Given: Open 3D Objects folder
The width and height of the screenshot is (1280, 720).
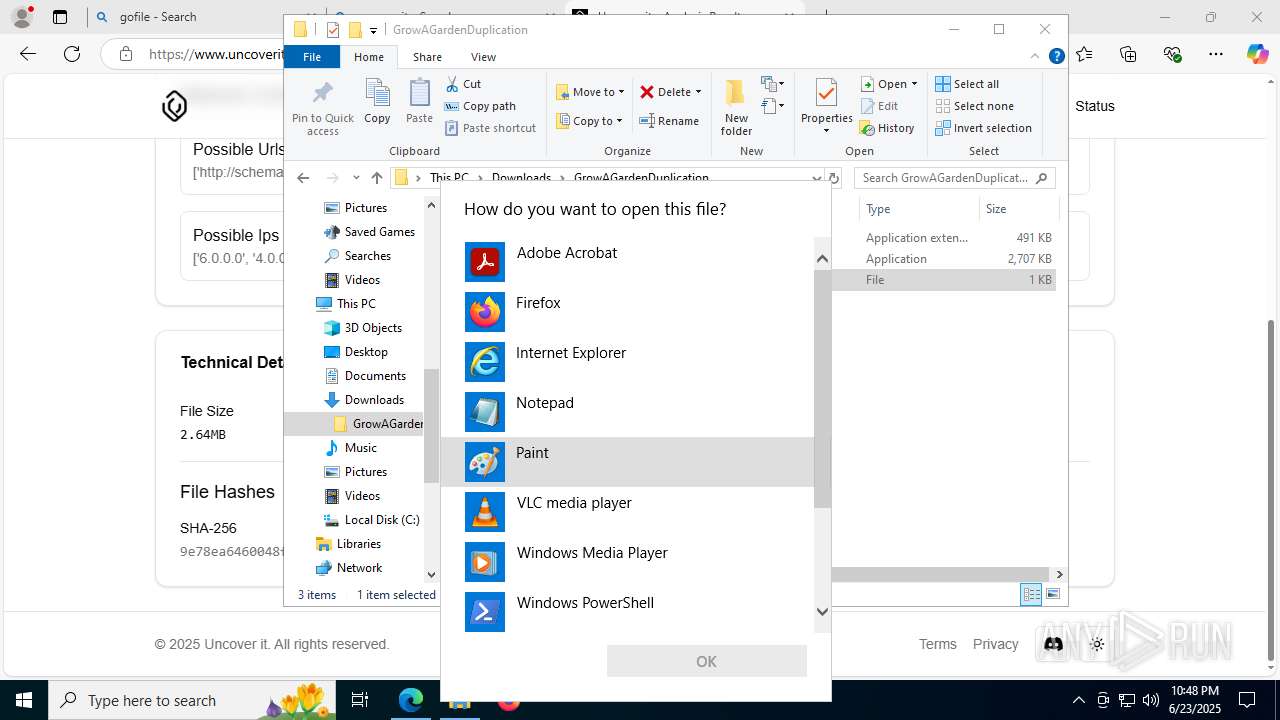Looking at the screenshot, I should point(363,327).
